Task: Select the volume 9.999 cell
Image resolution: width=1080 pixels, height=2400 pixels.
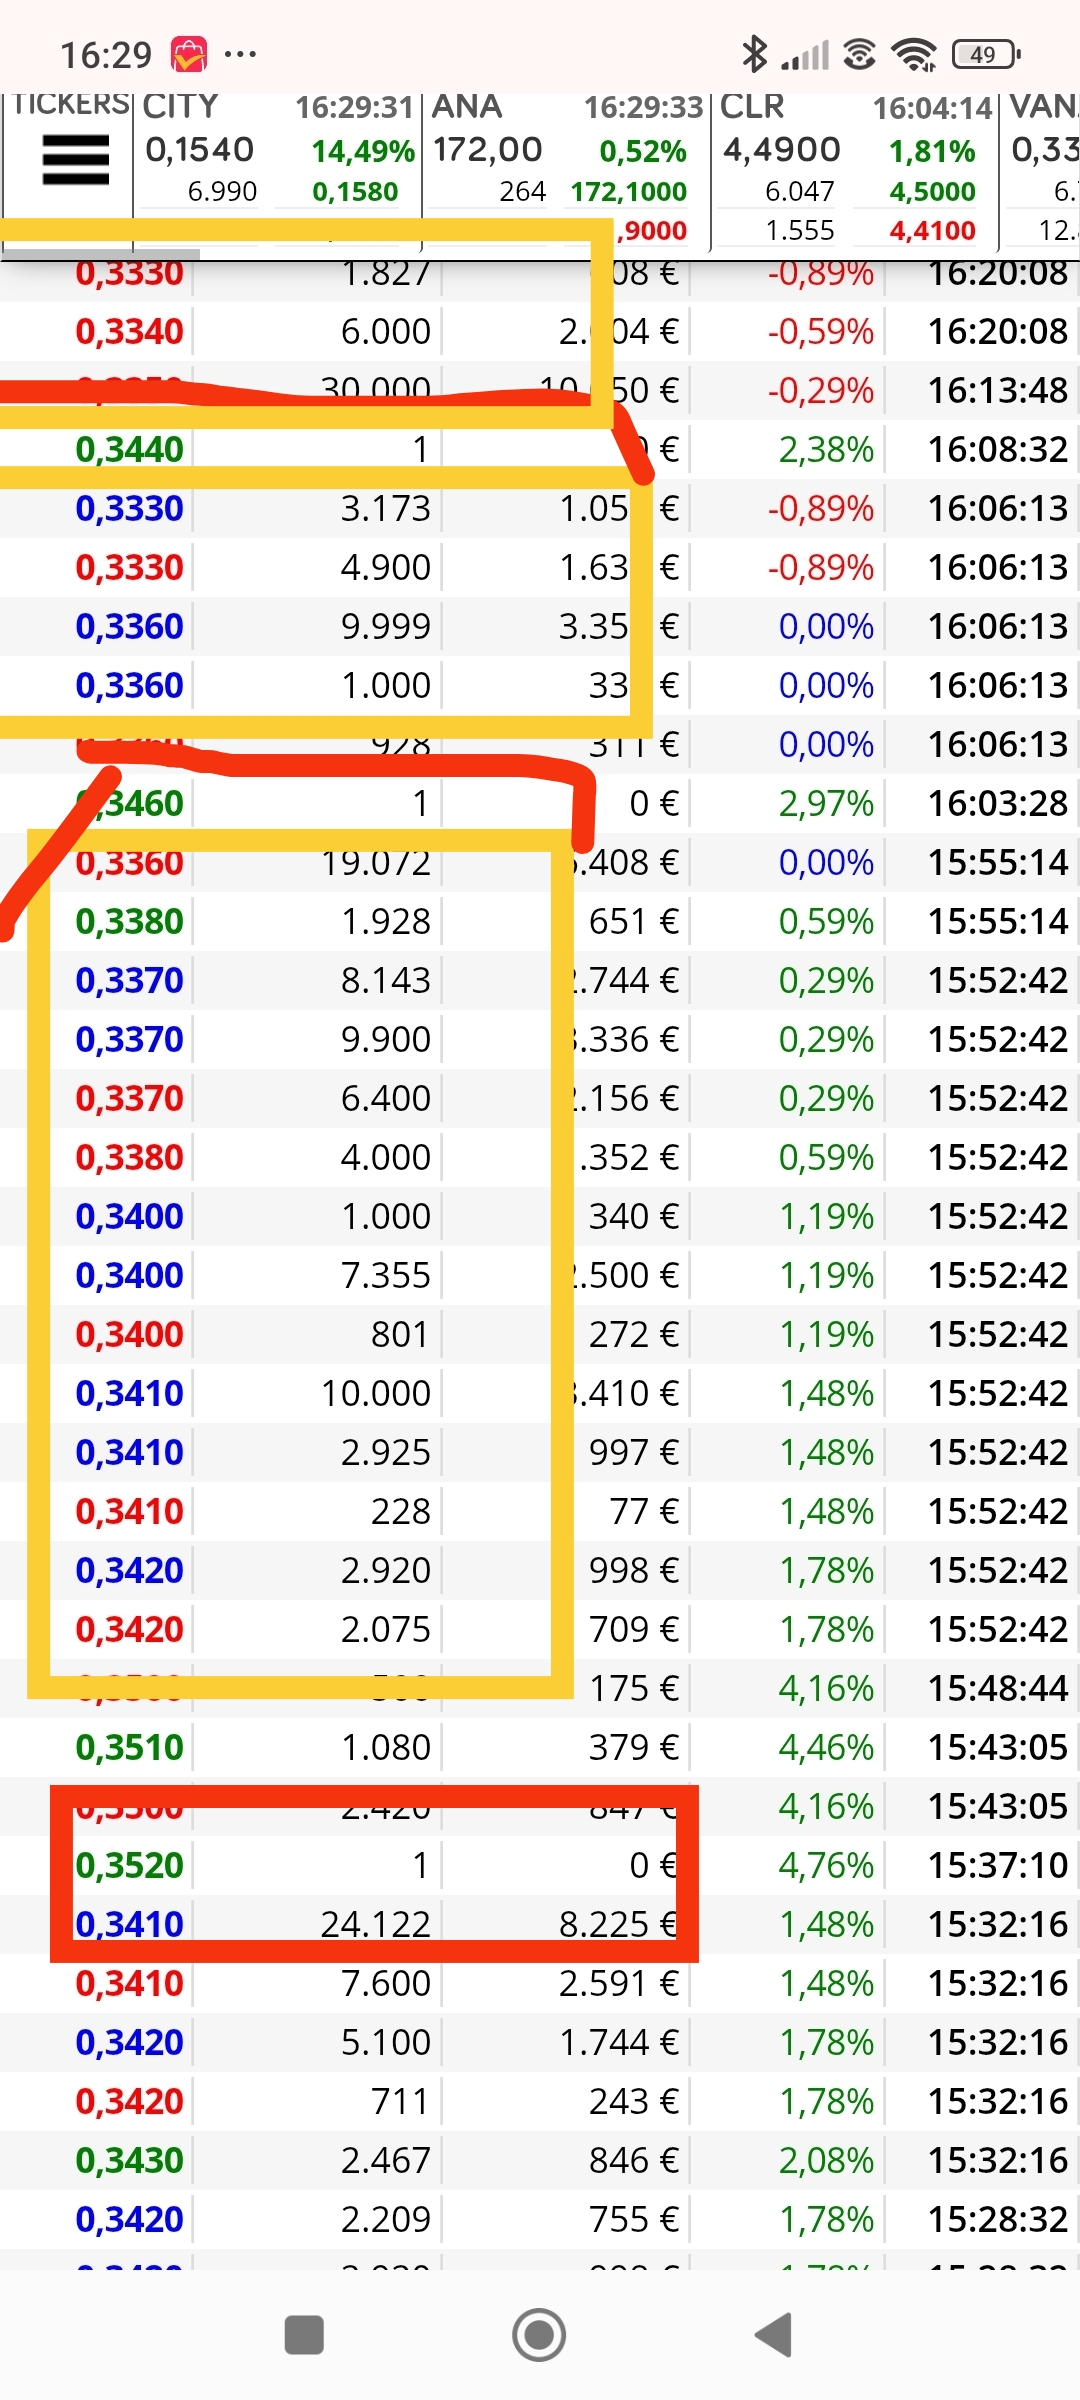Action: coord(386,627)
